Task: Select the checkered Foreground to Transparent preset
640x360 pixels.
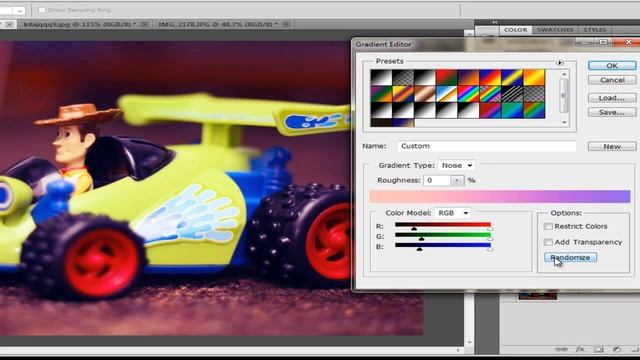Action: pos(403,78)
